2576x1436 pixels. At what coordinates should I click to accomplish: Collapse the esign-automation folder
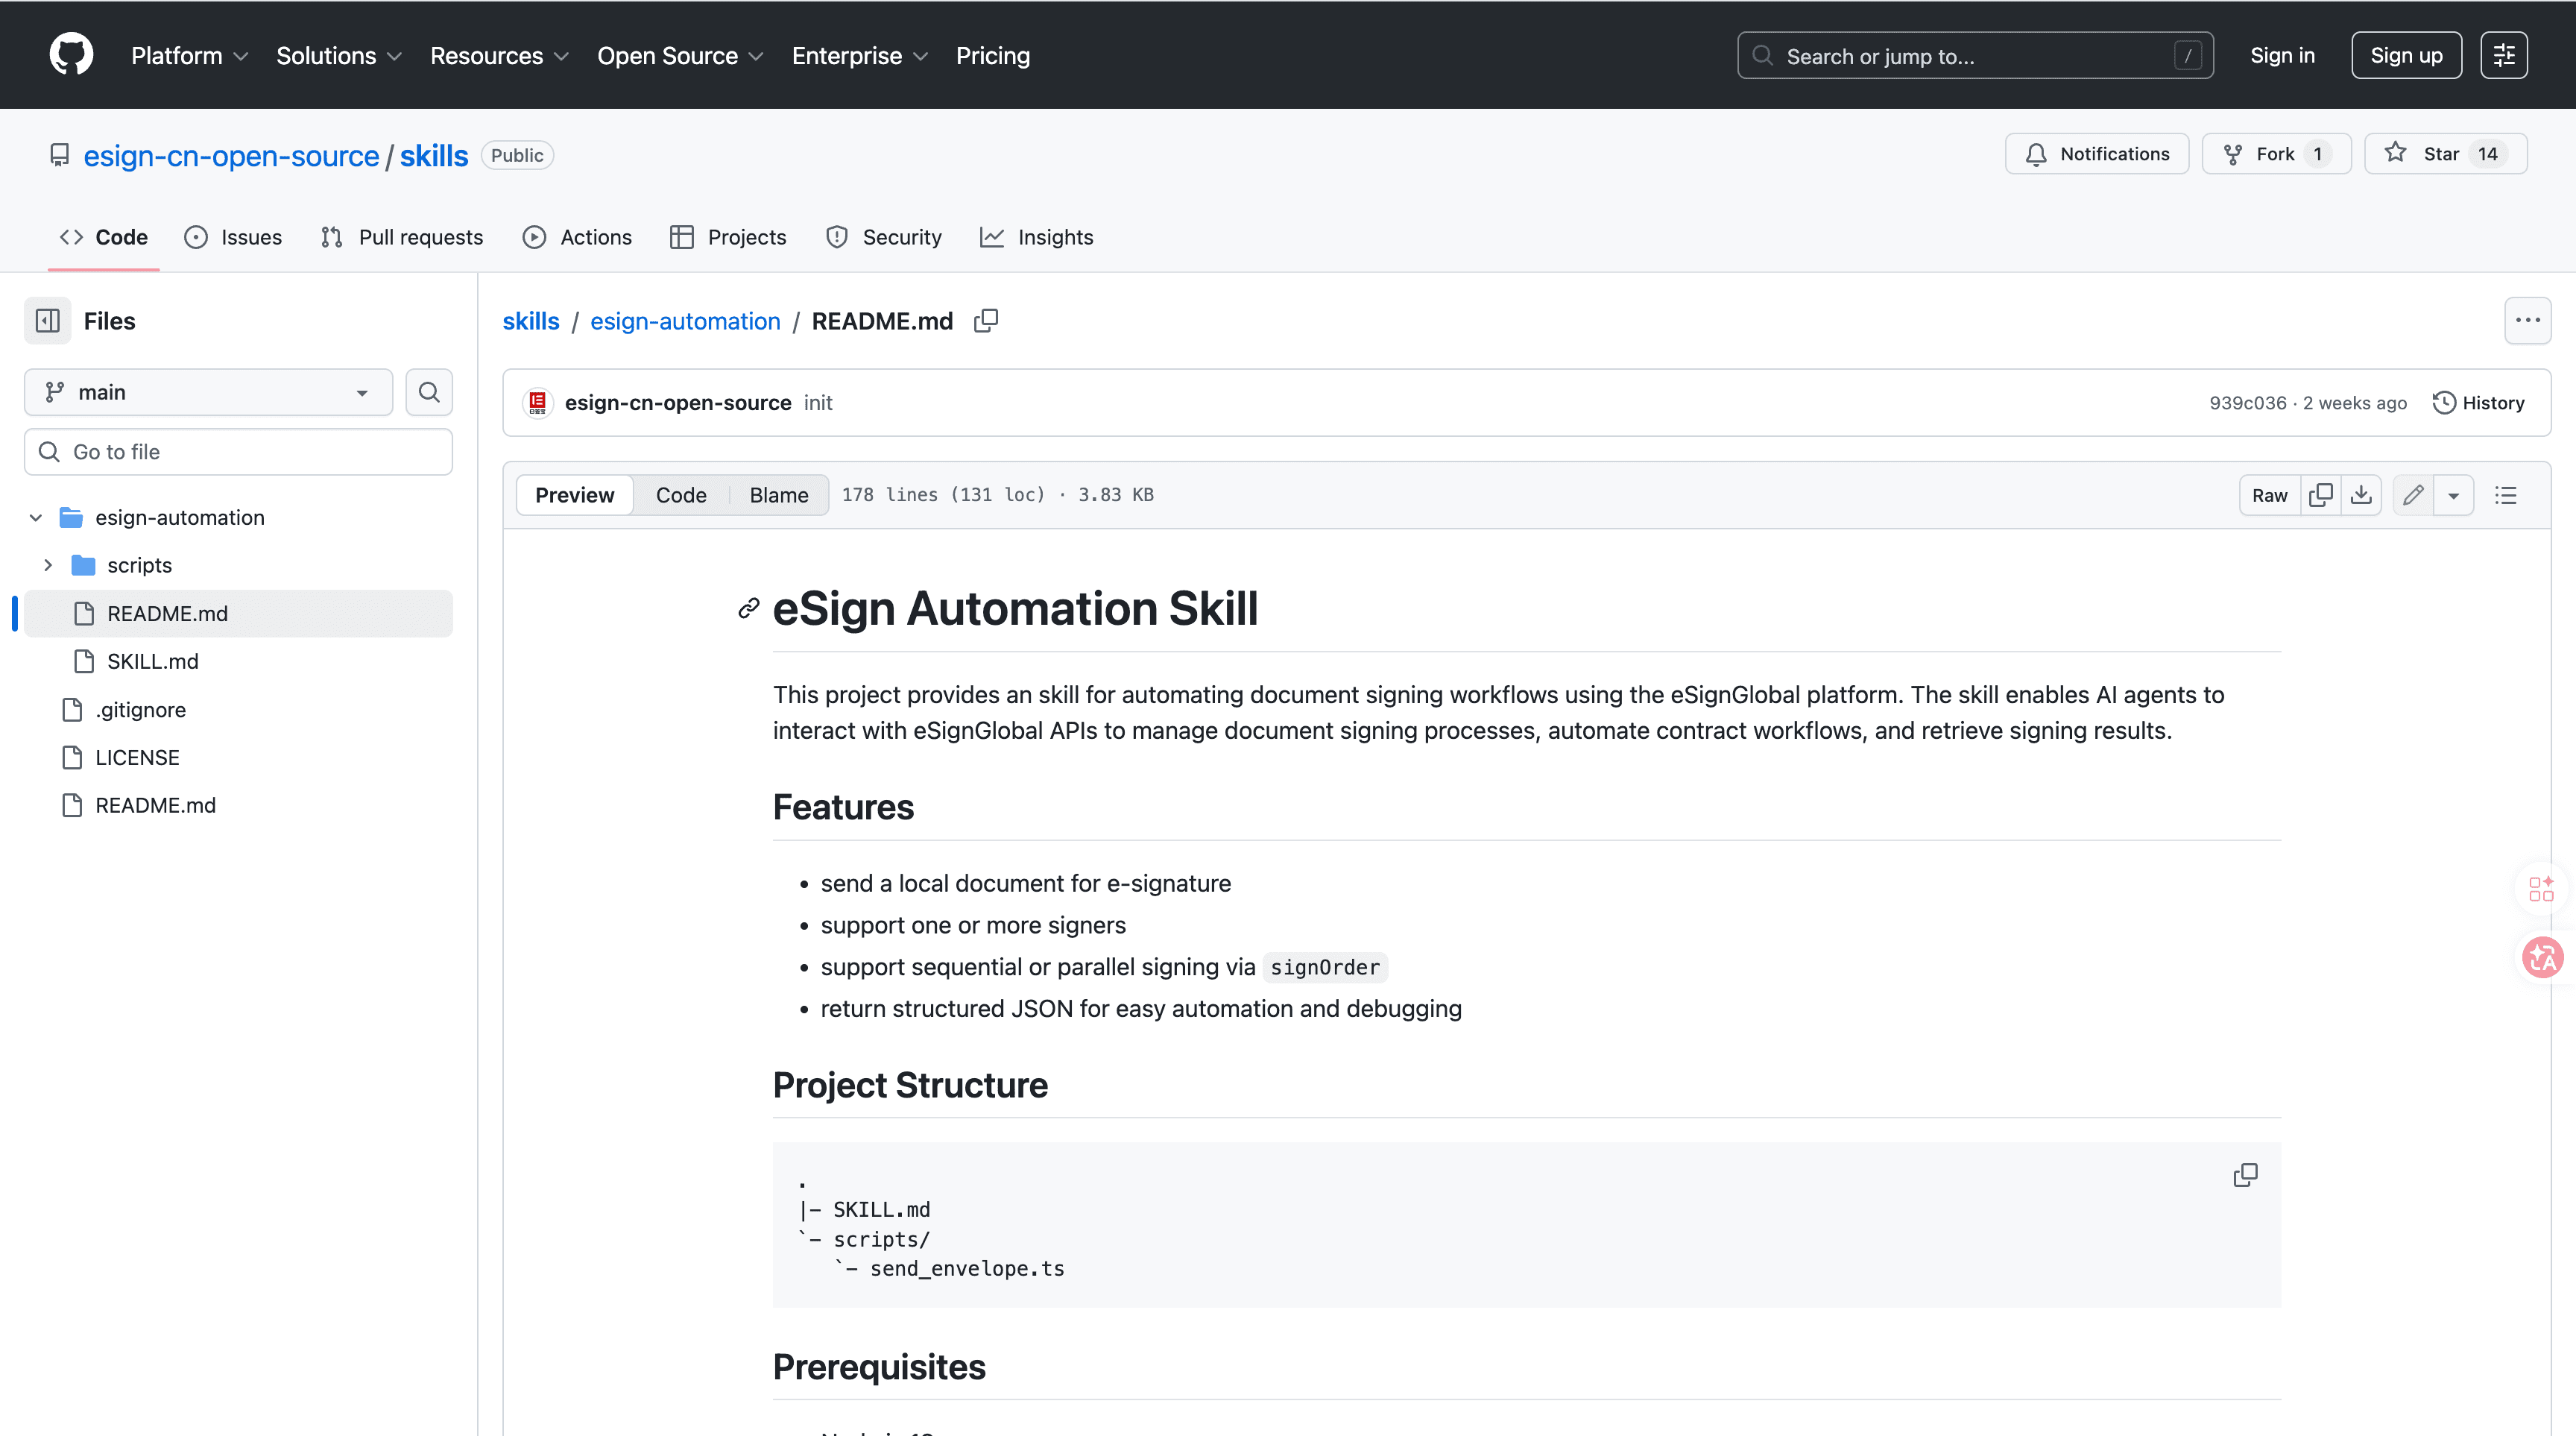(35, 517)
